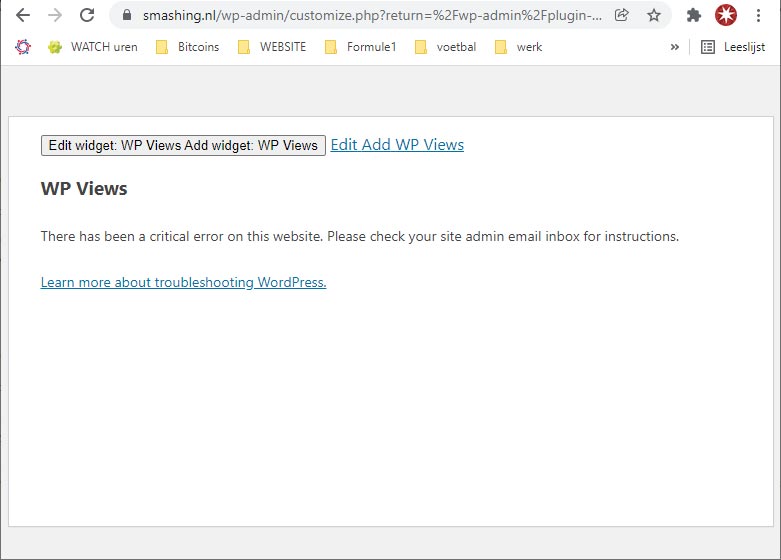This screenshot has height=560, width=781.
Task: Bookmark this page with the star icon
Action: pos(654,15)
